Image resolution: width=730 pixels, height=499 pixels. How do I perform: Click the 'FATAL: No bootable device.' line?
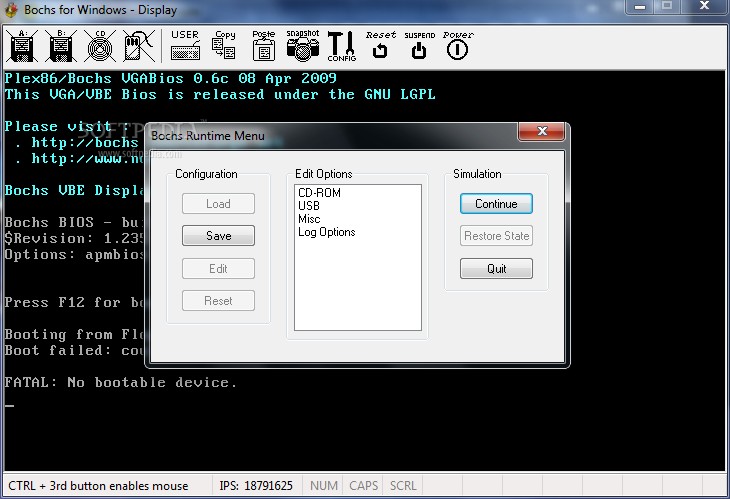pos(121,383)
